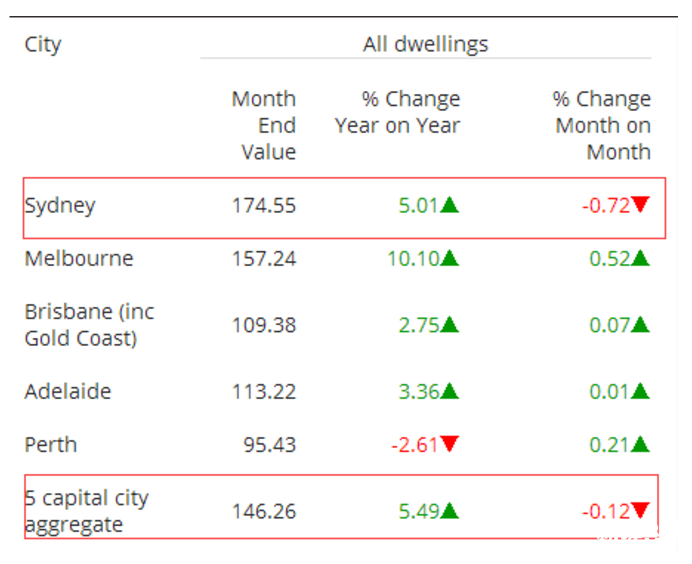Click the % Change Year on Year header
This screenshot has height=564, width=692.
point(398,112)
